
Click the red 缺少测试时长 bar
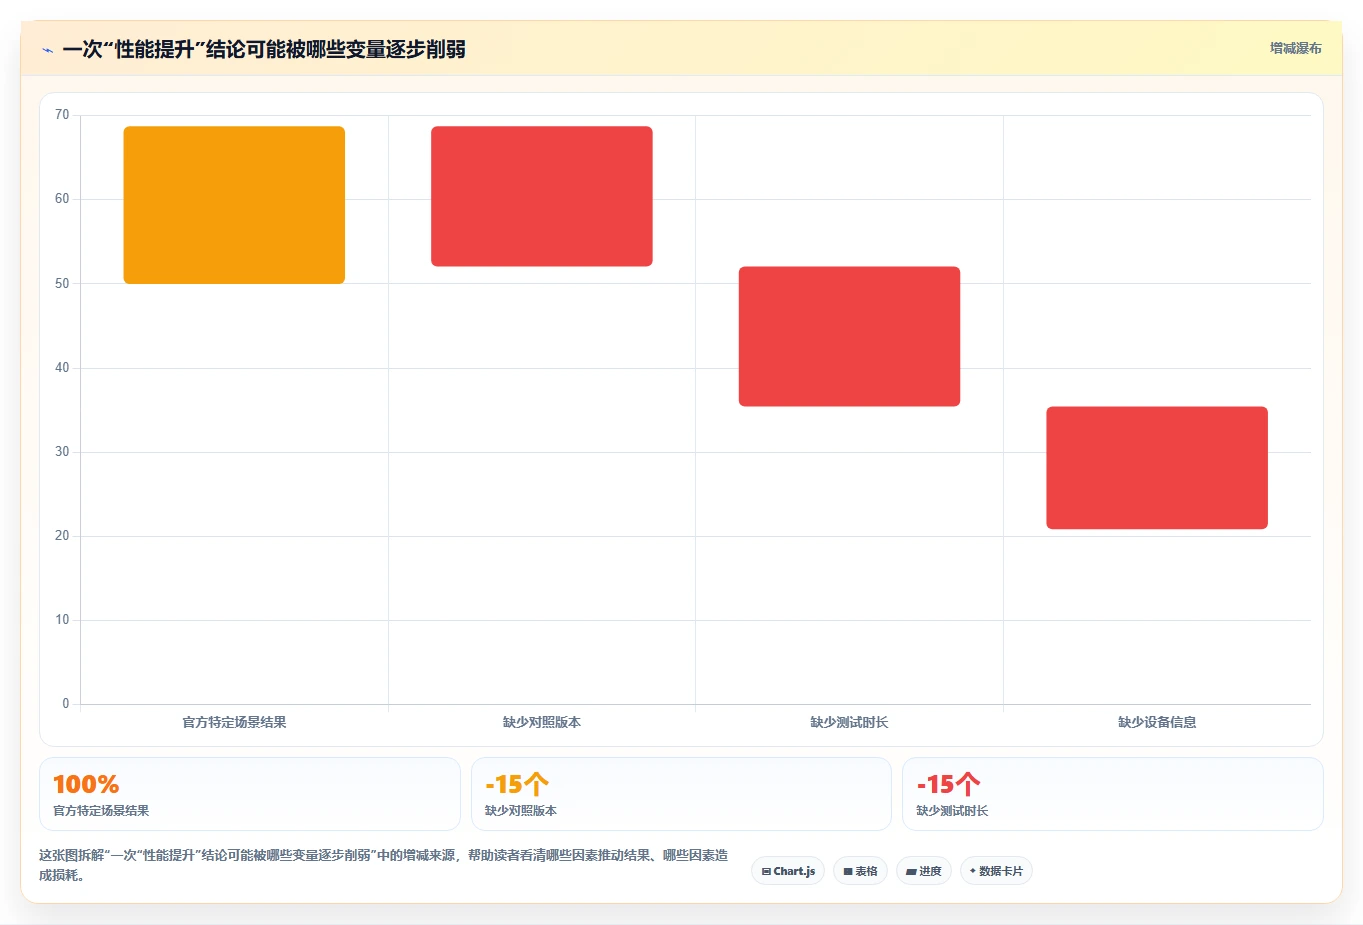point(849,336)
